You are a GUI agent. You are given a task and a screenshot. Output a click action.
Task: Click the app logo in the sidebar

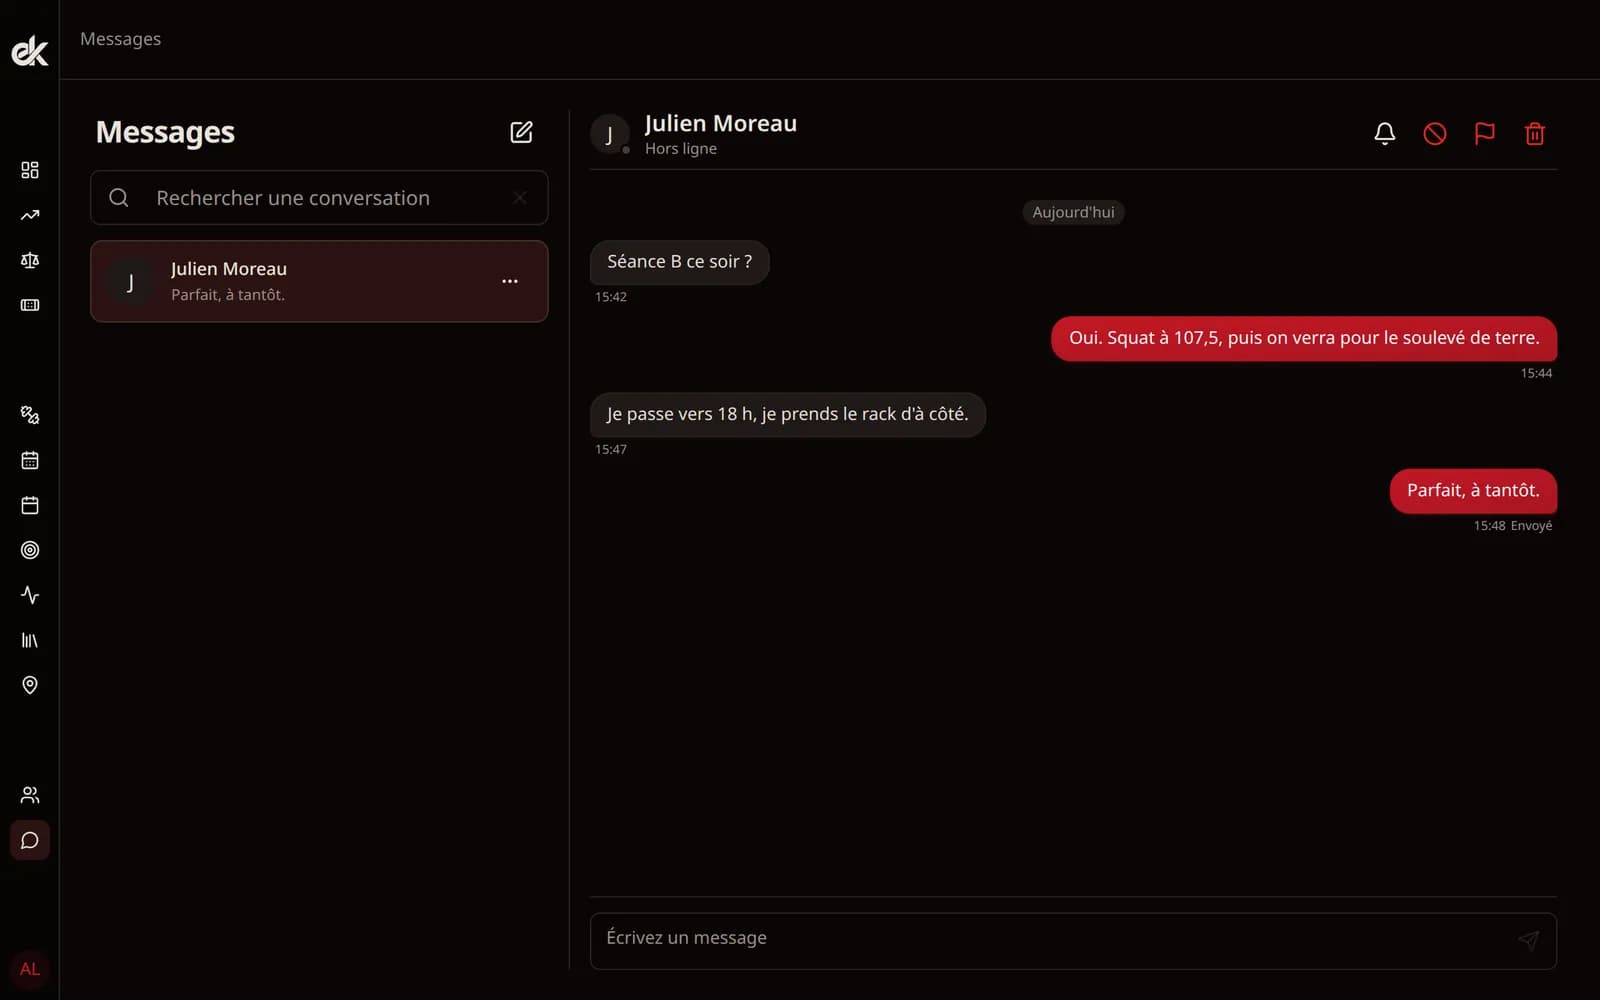pyautogui.click(x=30, y=51)
